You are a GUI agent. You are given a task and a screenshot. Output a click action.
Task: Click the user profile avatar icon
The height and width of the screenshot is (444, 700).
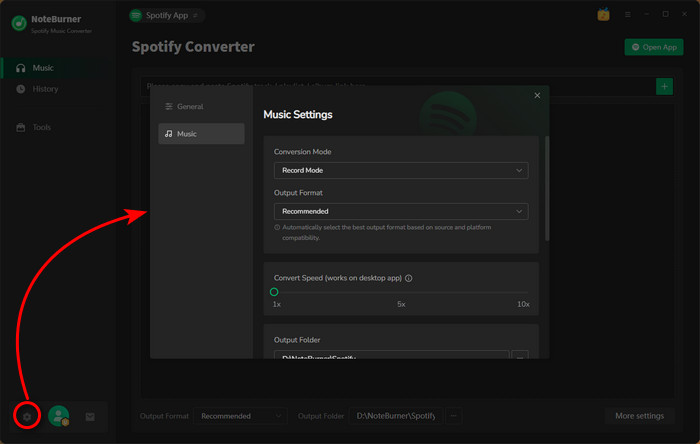click(x=58, y=416)
